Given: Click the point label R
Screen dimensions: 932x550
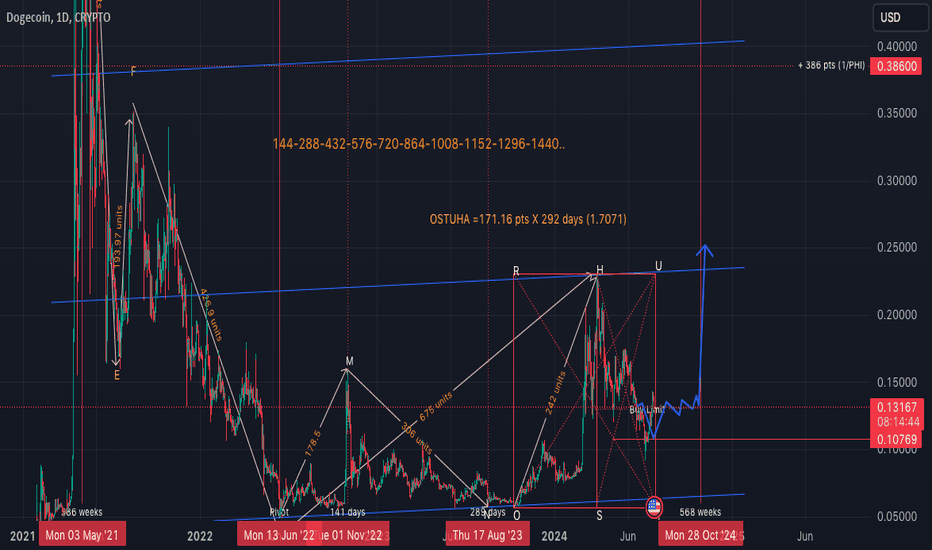Looking at the screenshot, I should 516,271.
